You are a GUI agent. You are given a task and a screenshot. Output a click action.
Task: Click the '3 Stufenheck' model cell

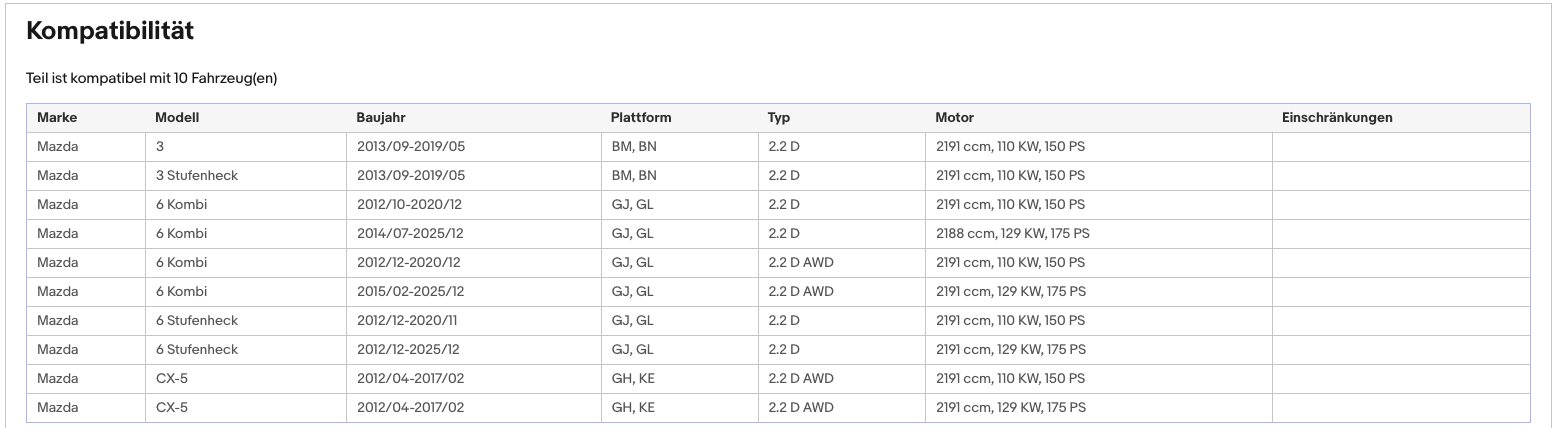(x=246, y=176)
